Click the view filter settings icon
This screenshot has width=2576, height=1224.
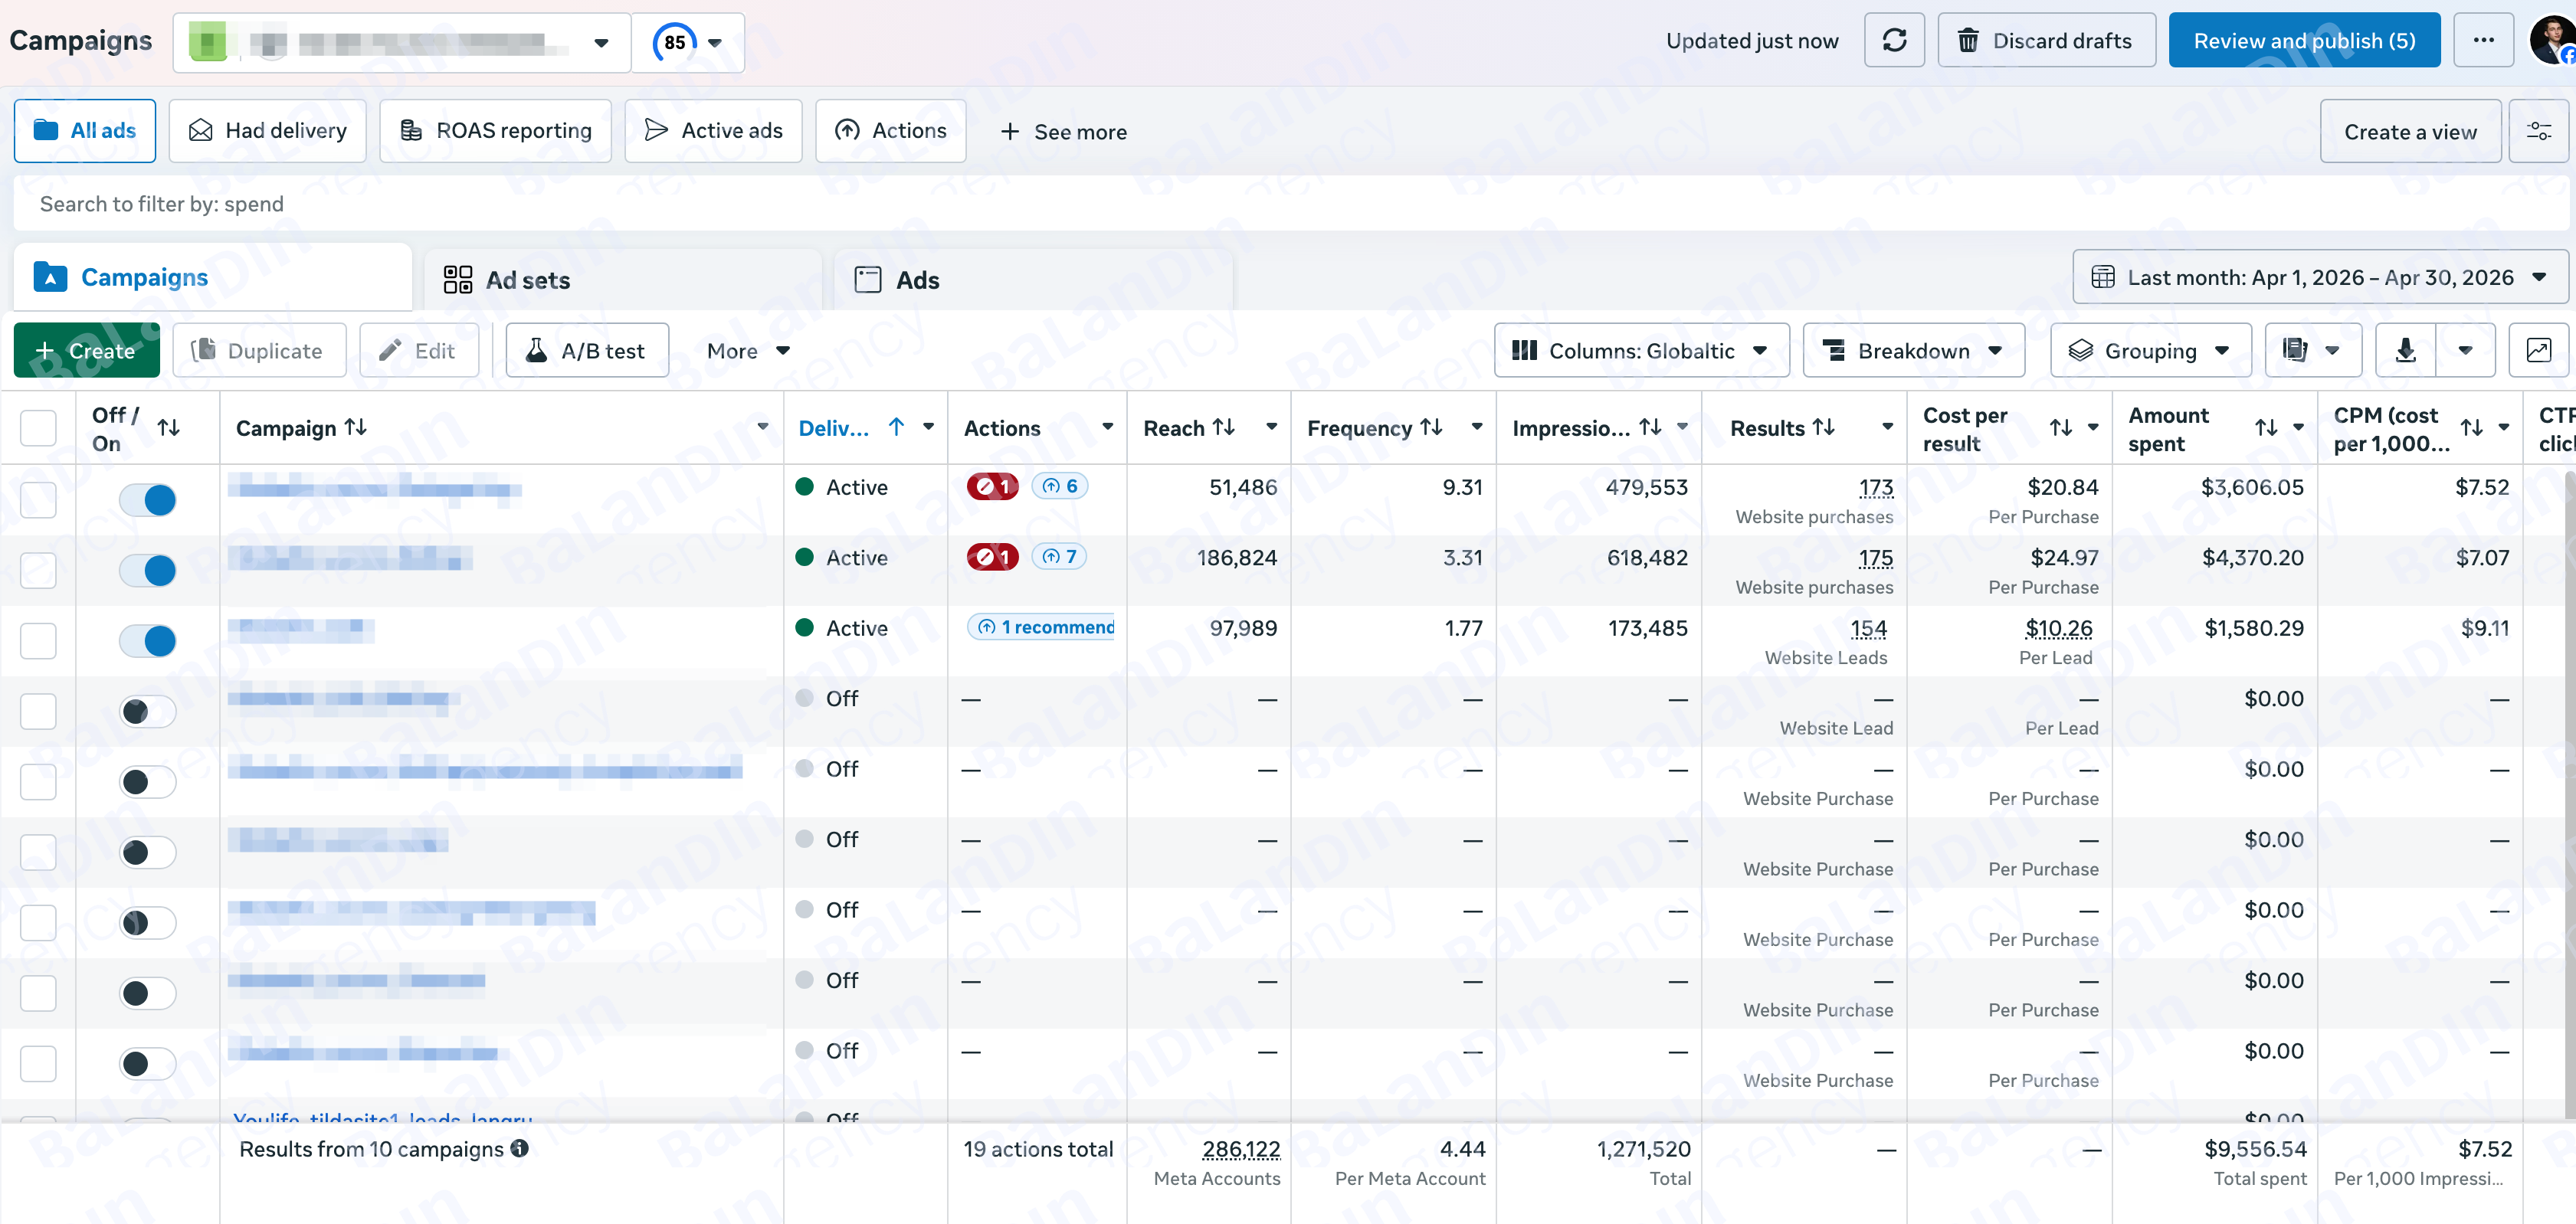2538,131
